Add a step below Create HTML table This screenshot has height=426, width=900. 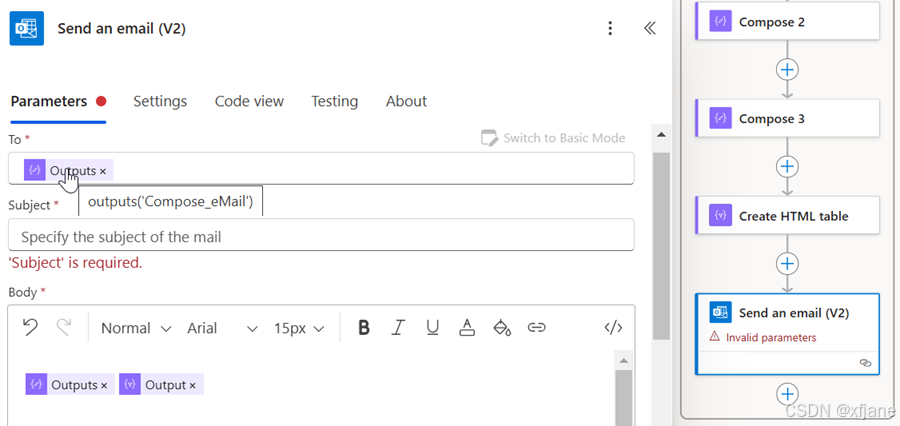click(788, 264)
